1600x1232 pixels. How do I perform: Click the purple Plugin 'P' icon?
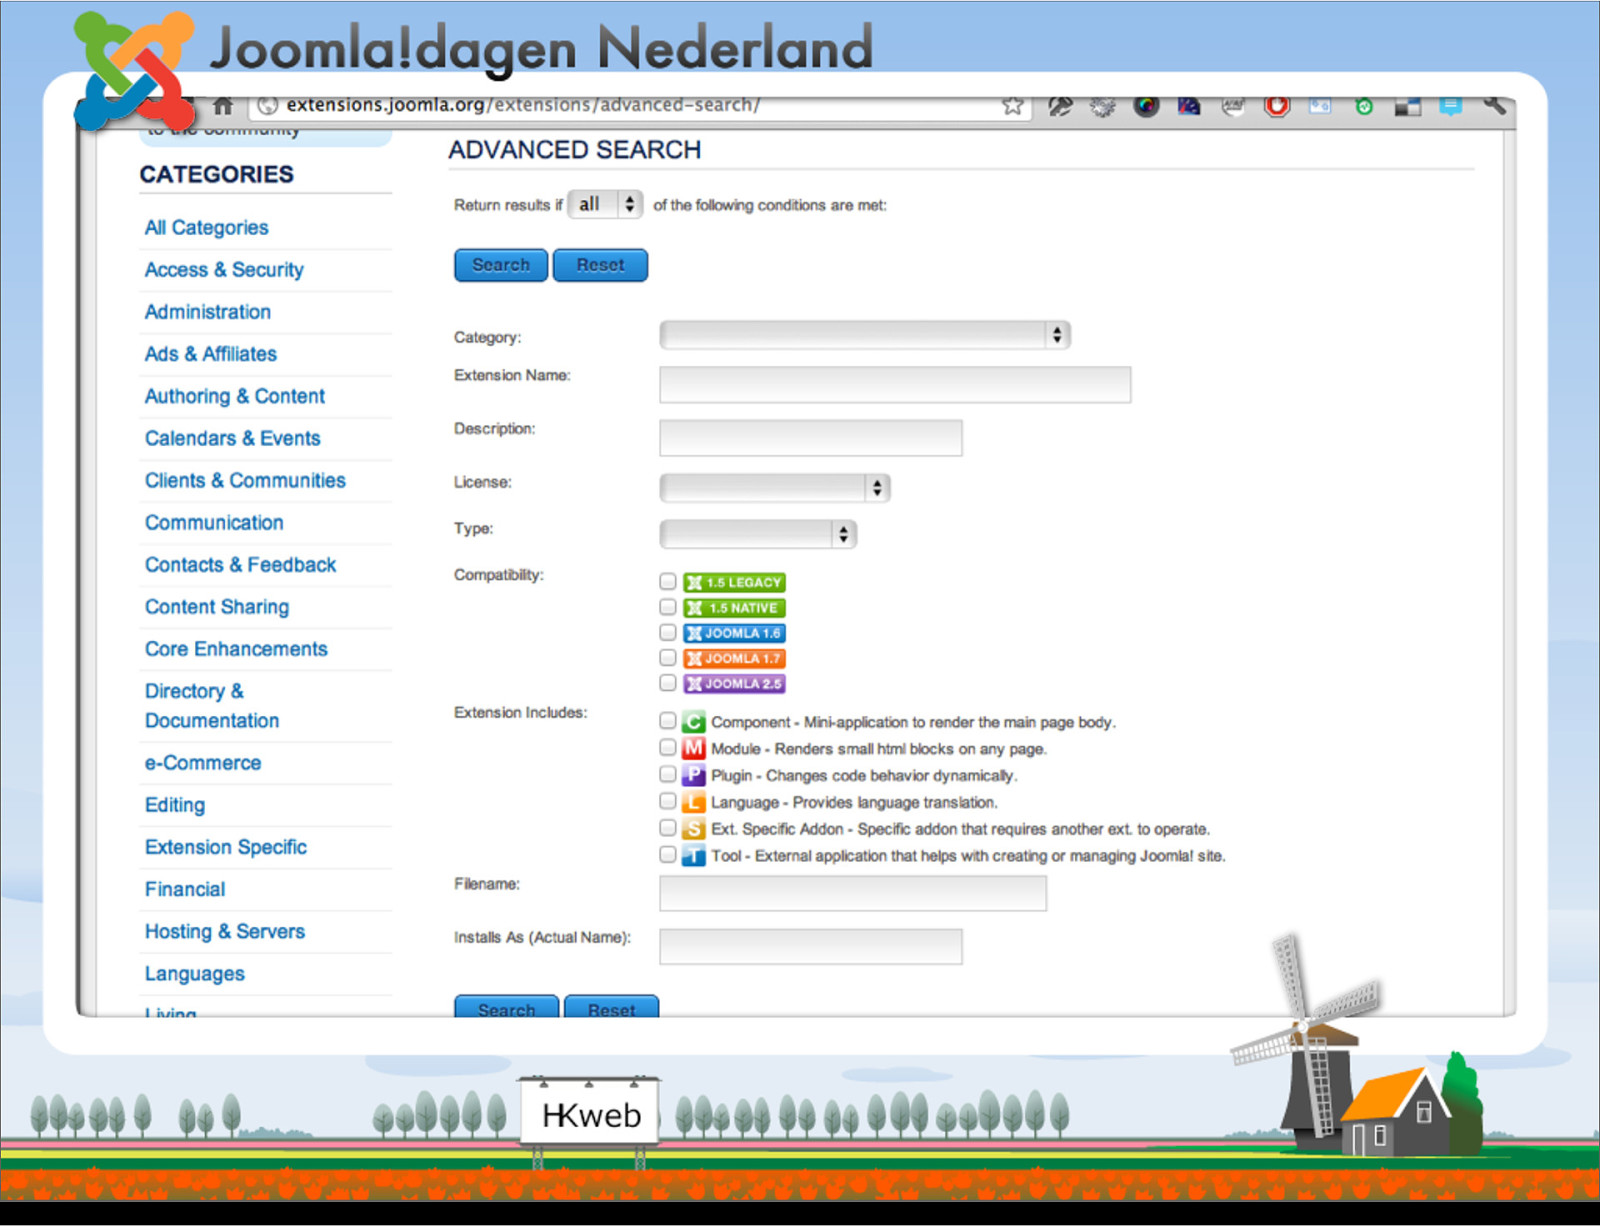694,776
